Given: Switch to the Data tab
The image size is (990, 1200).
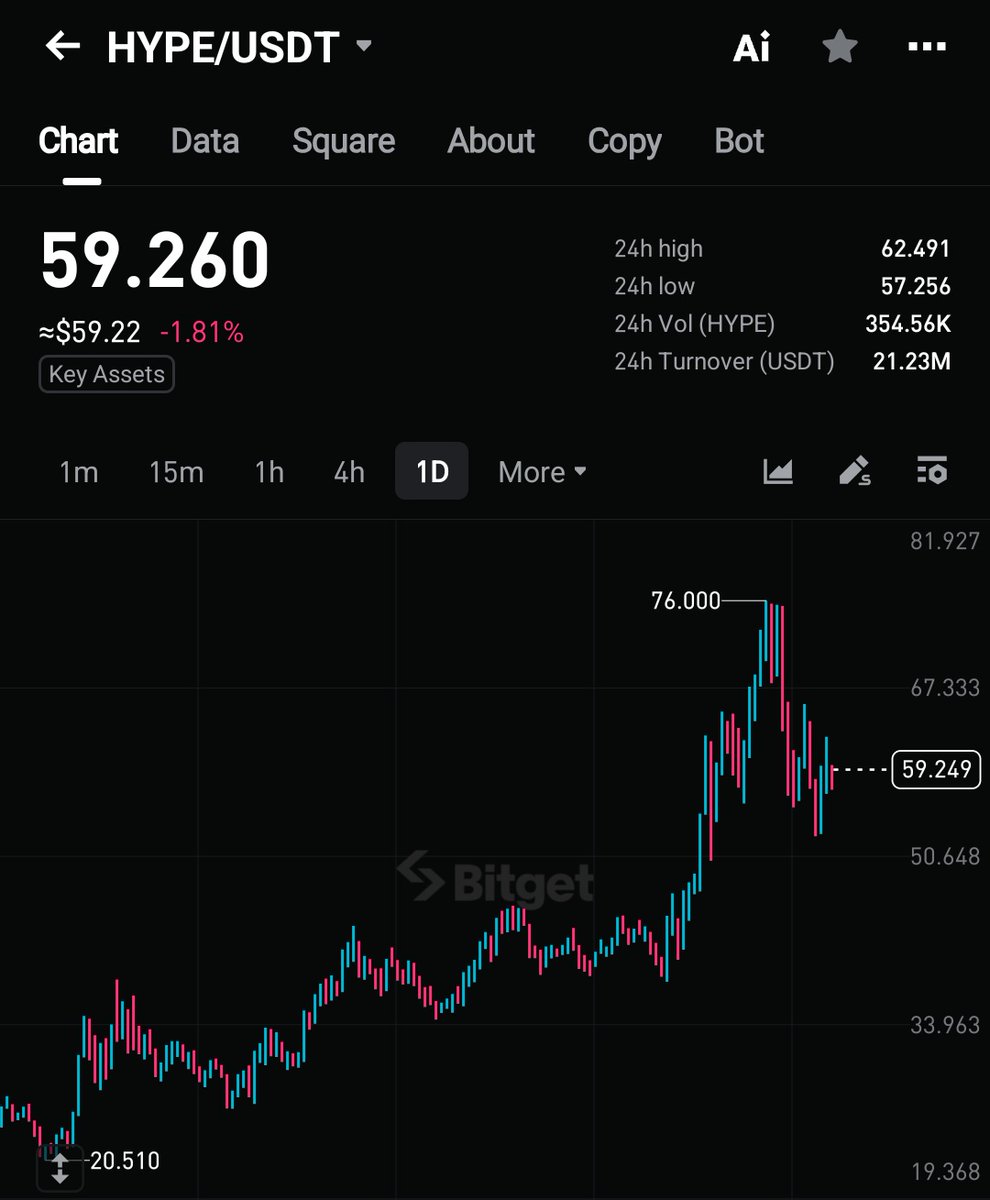Looking at the screenshot, I should 205,141.
